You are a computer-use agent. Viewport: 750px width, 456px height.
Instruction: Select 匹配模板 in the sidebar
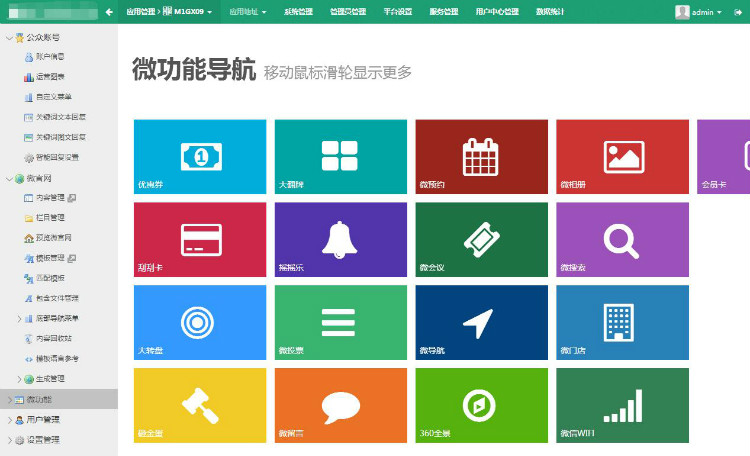click(x=50, y=278)
